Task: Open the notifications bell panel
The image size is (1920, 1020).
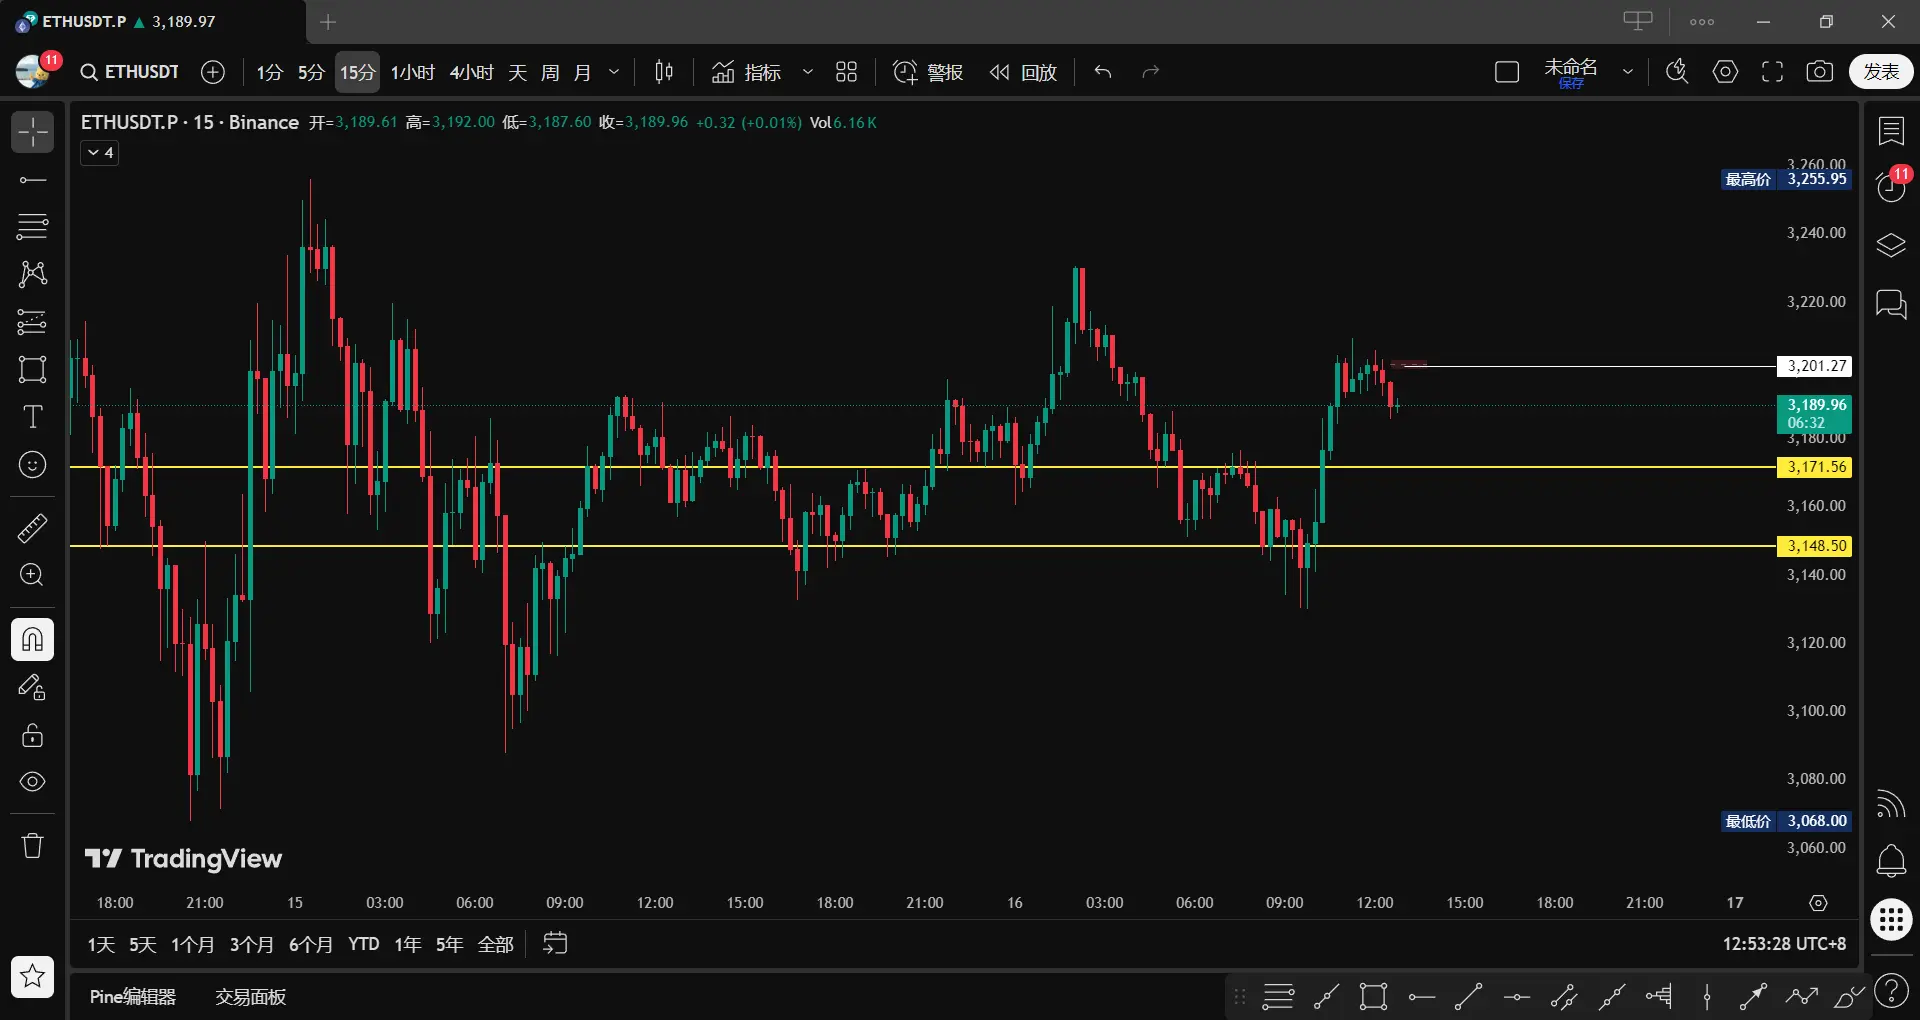Action: (x=1891, y=861)
